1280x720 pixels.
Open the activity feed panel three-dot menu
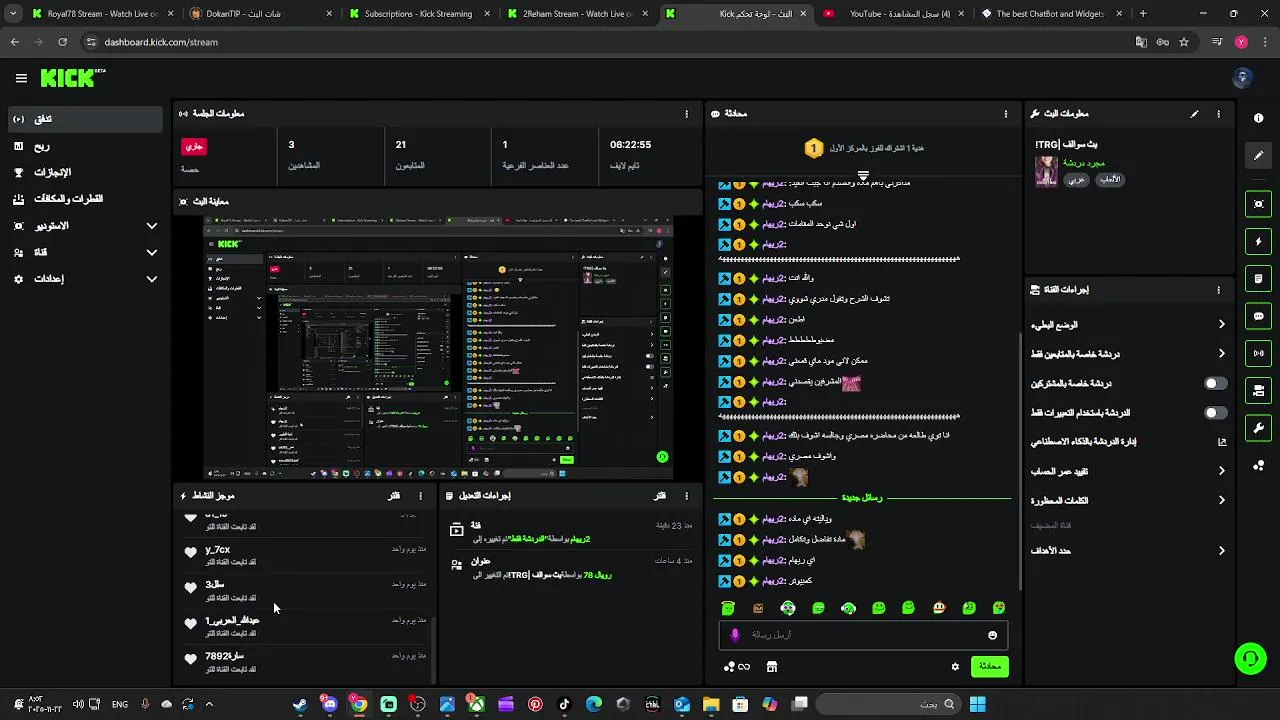pyautogui.click(x=420, y=496)
